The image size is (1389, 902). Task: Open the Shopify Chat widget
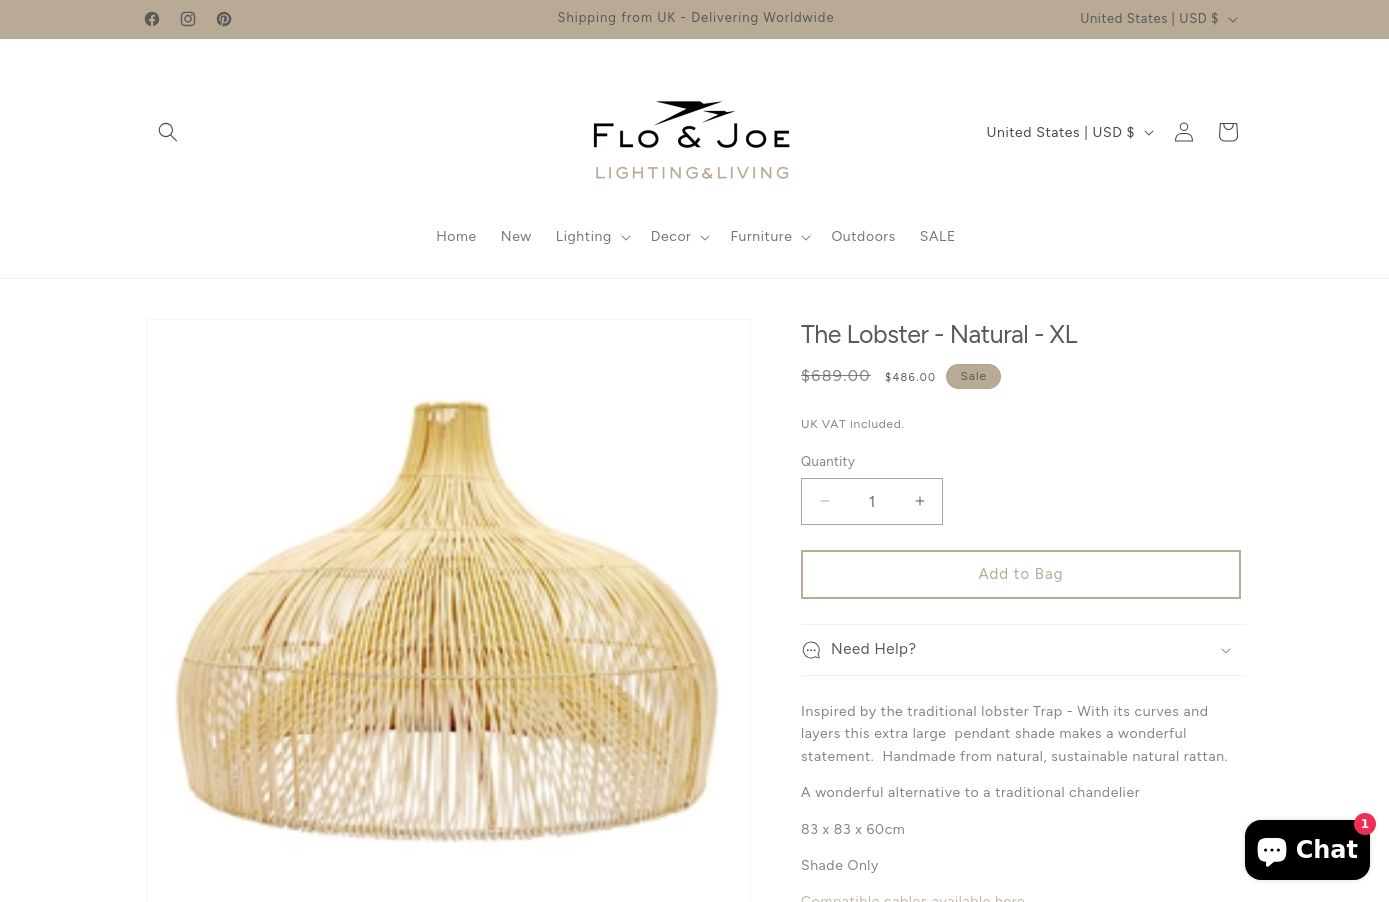click(x=1307, y=850)
